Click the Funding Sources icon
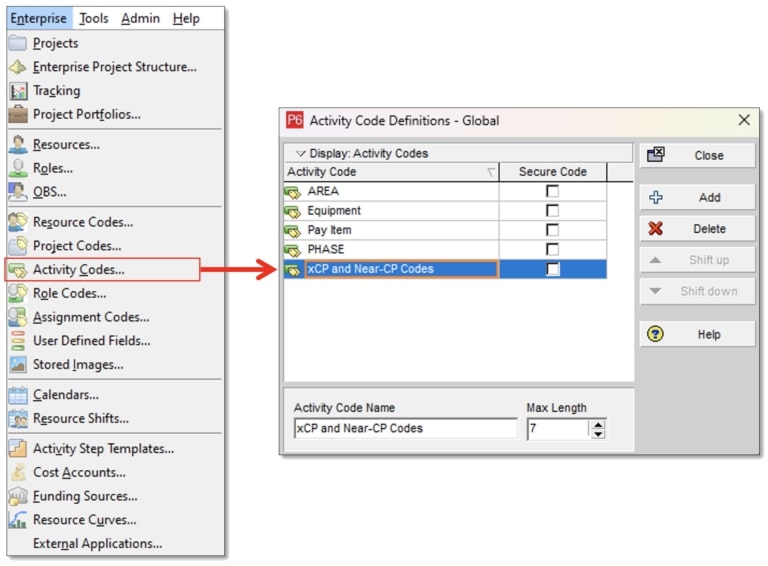 pos(18,496)
